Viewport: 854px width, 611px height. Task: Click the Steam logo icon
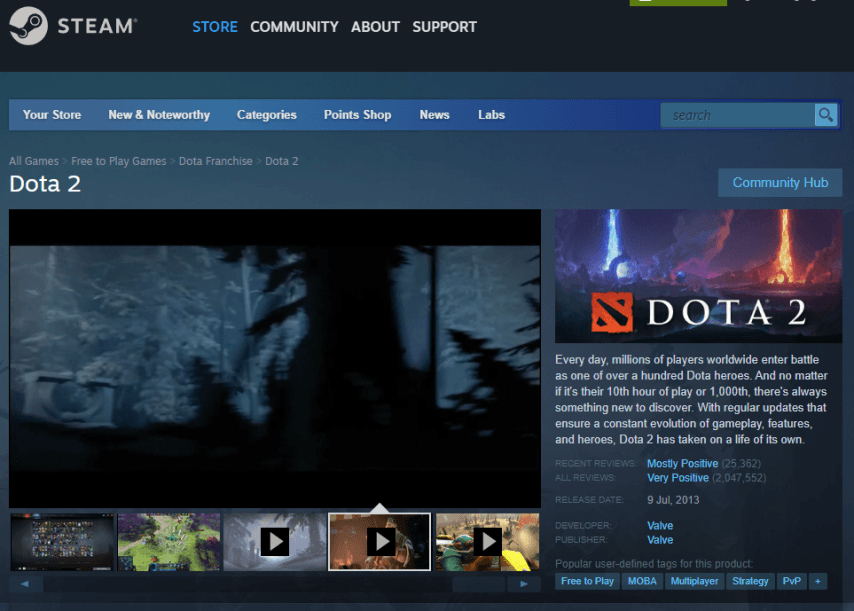tap(29, 26)
